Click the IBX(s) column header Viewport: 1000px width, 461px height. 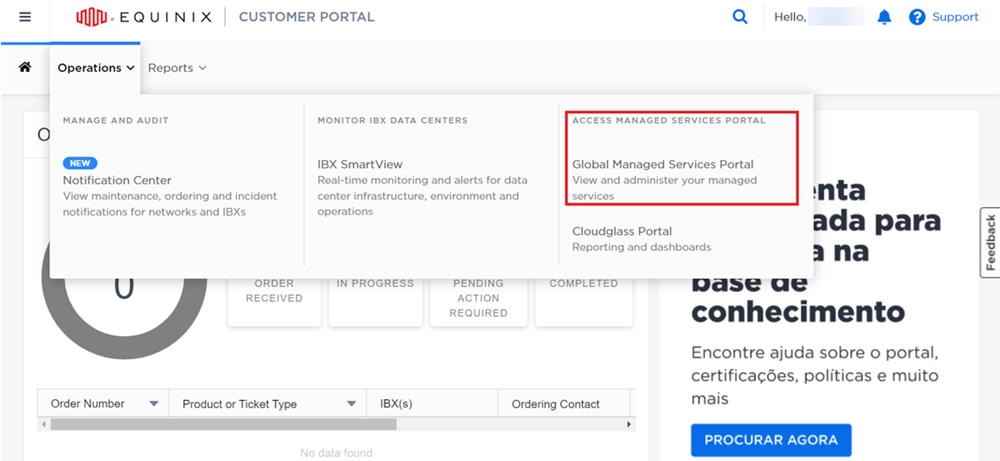click(x=432, y=404)
